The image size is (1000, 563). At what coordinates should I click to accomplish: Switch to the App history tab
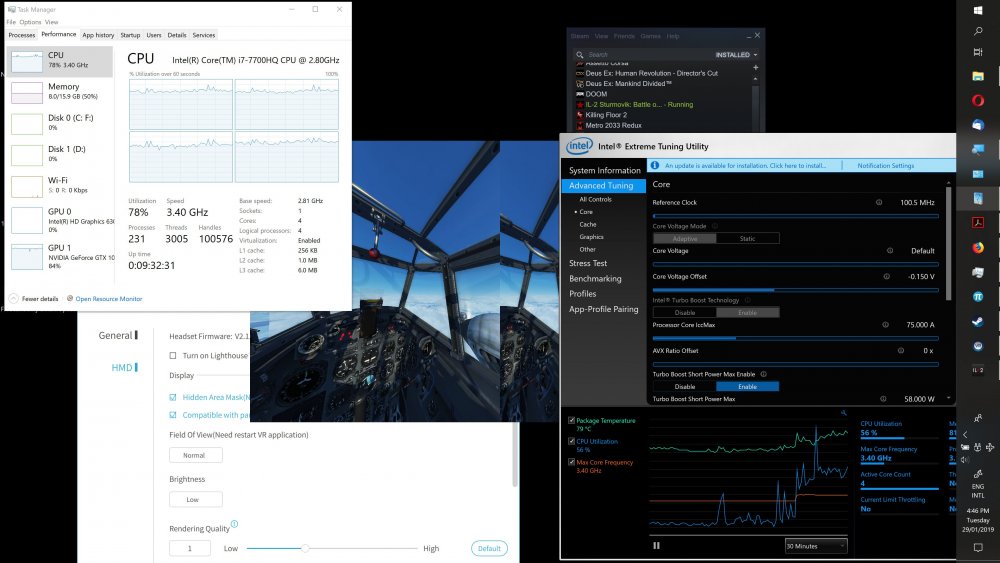point(98,35)
